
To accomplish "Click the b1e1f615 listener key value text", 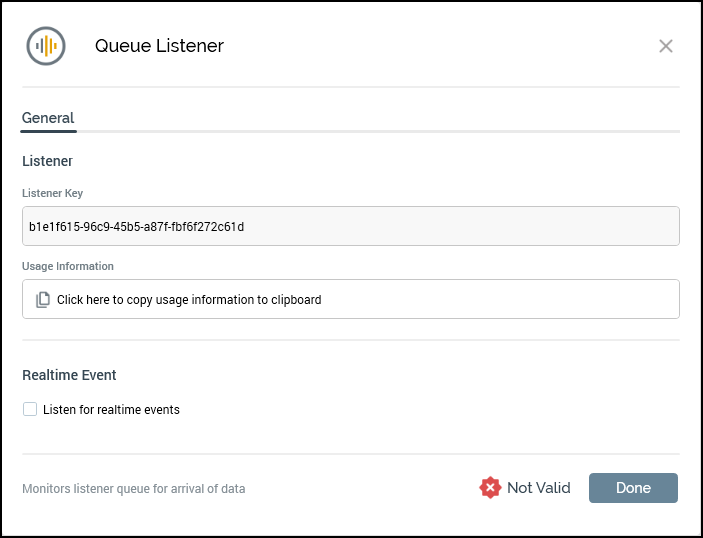I will point(137,227).
